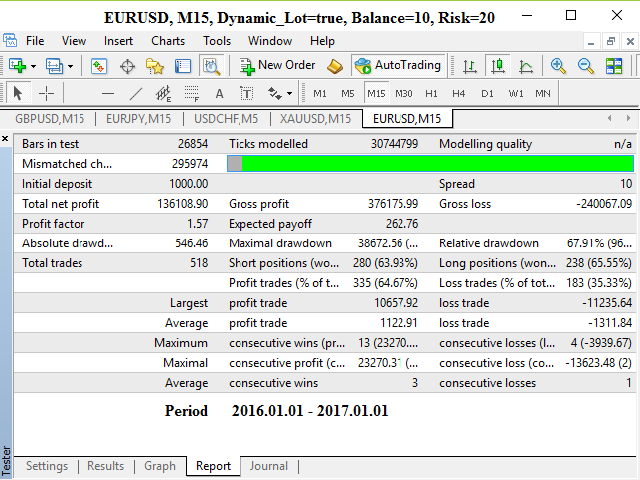This screenshot has height=480, width=640.
Task: Open the tester Results tab
Action: (105, 466)
